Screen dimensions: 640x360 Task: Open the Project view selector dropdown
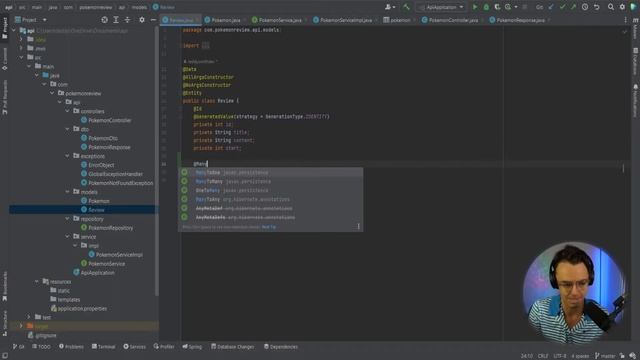[x=31, y=20]
